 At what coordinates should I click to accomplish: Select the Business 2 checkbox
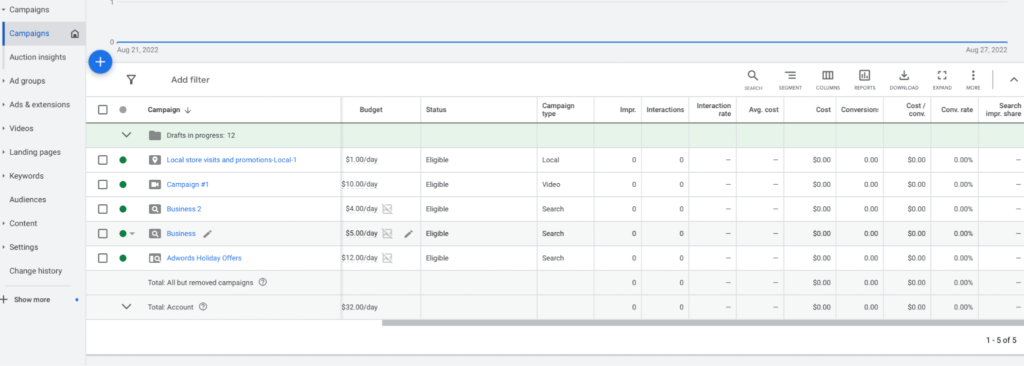point(103,209)
